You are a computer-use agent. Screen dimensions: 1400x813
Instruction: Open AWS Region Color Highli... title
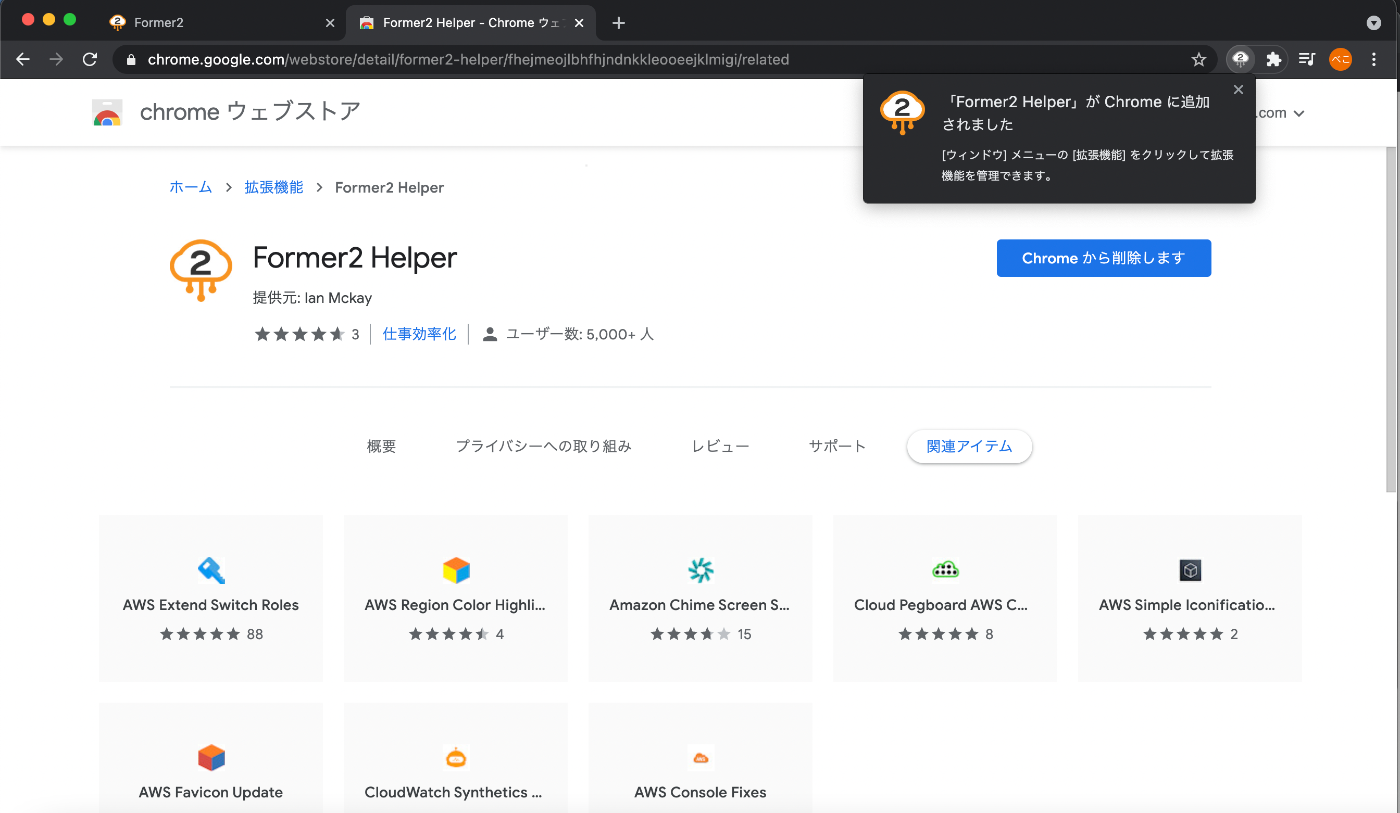(x=456, y=605)
